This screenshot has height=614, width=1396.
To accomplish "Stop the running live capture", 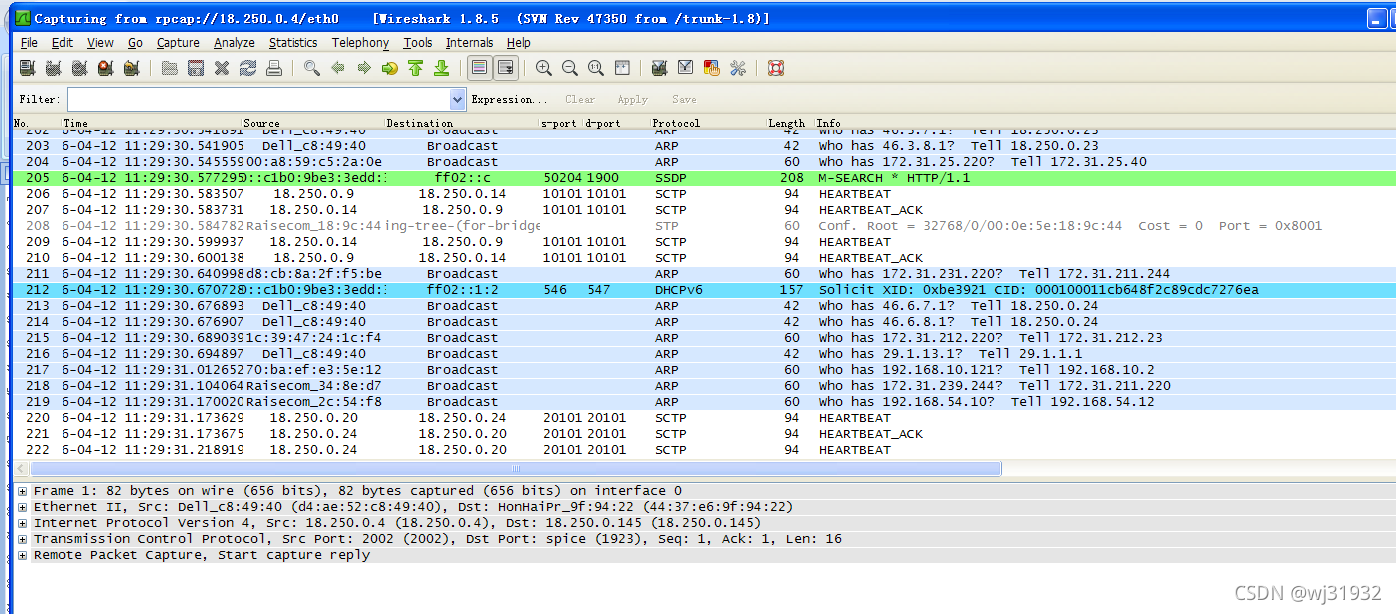I will point(105,68).
